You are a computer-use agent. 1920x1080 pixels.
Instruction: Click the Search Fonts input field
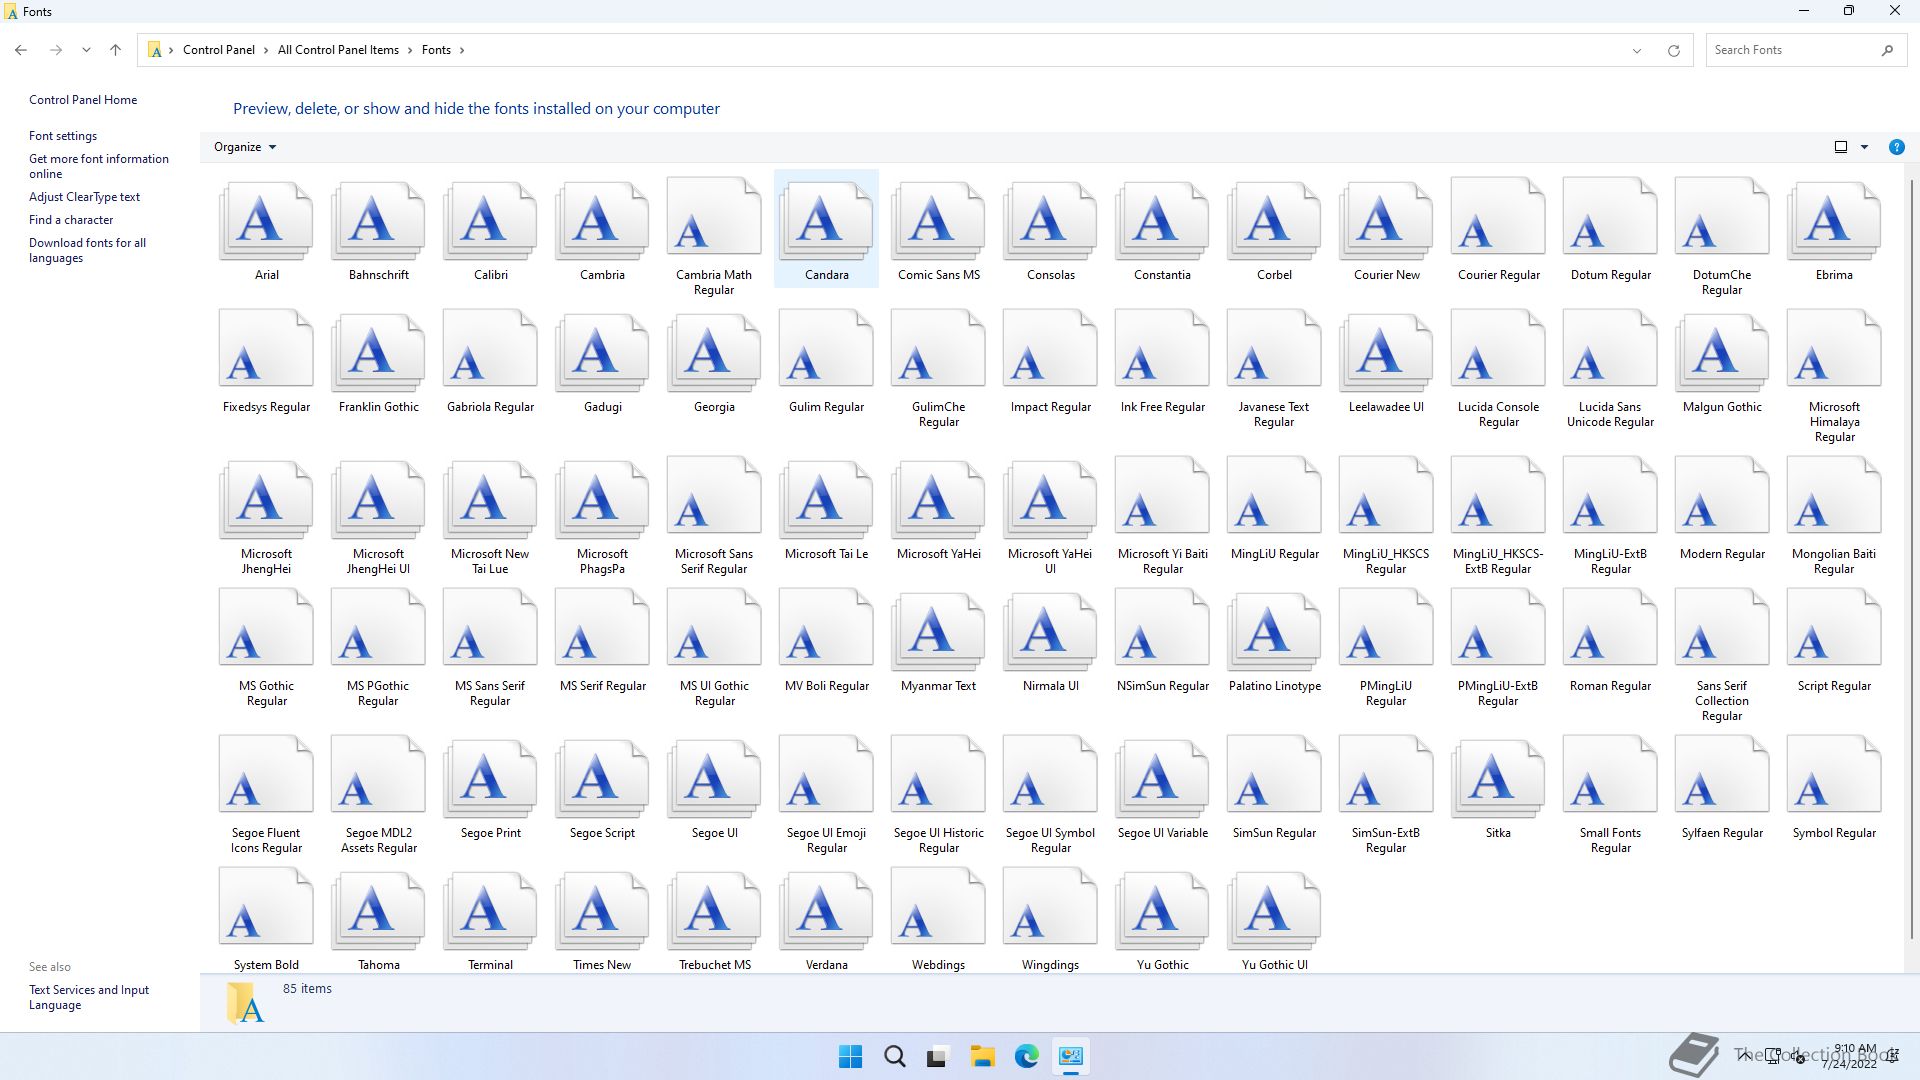click(1790, 50)
